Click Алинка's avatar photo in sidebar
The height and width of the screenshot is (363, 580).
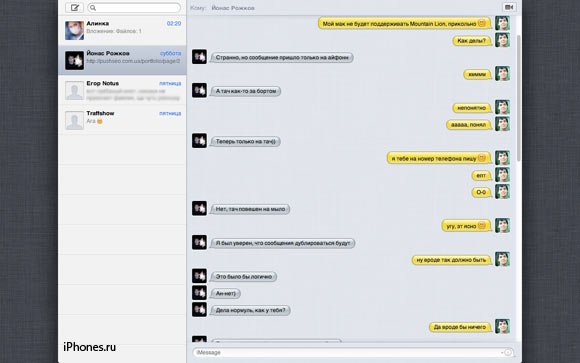click(x=74, y=30)
